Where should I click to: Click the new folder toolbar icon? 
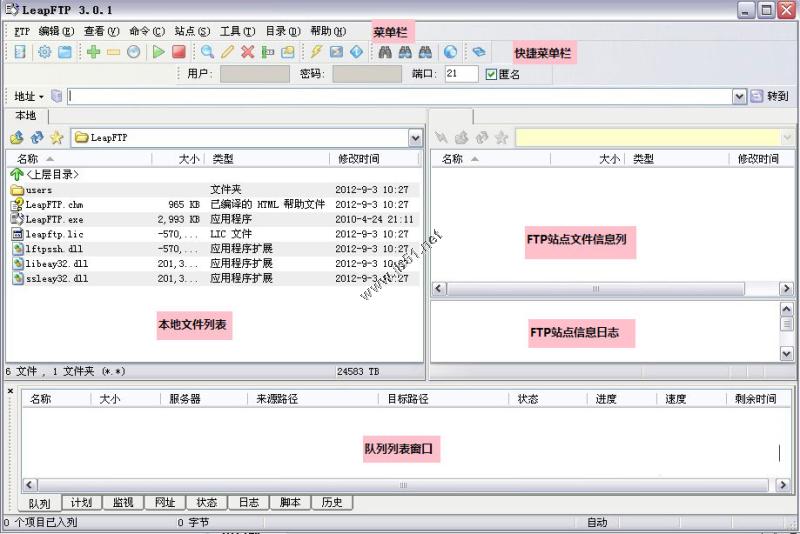[x=288, y=52]
